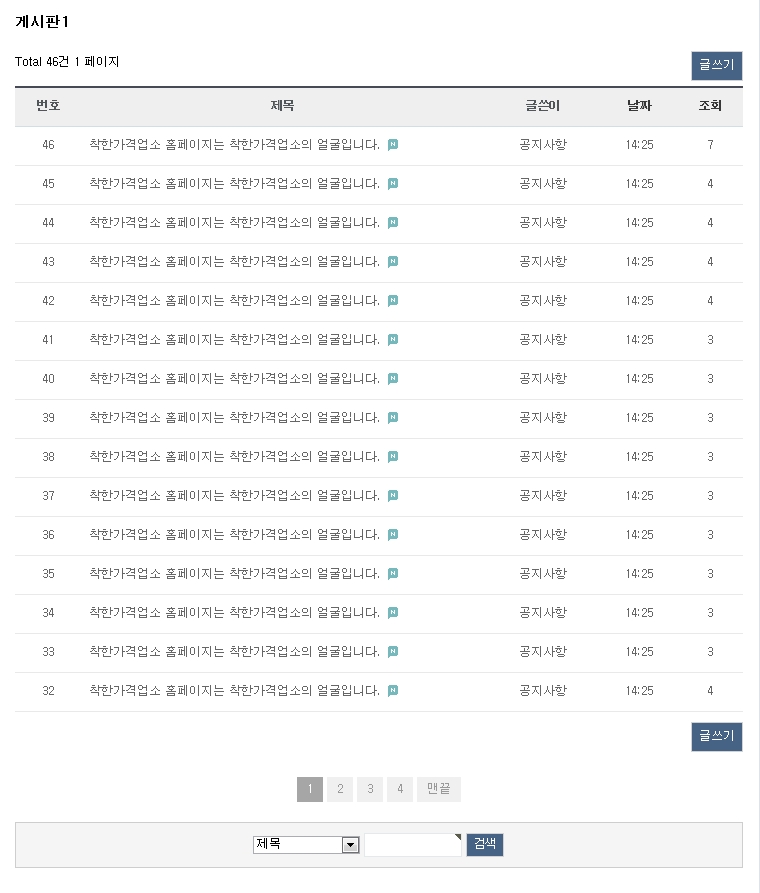Click the top 글쓰기 write button

click(717, 65)
